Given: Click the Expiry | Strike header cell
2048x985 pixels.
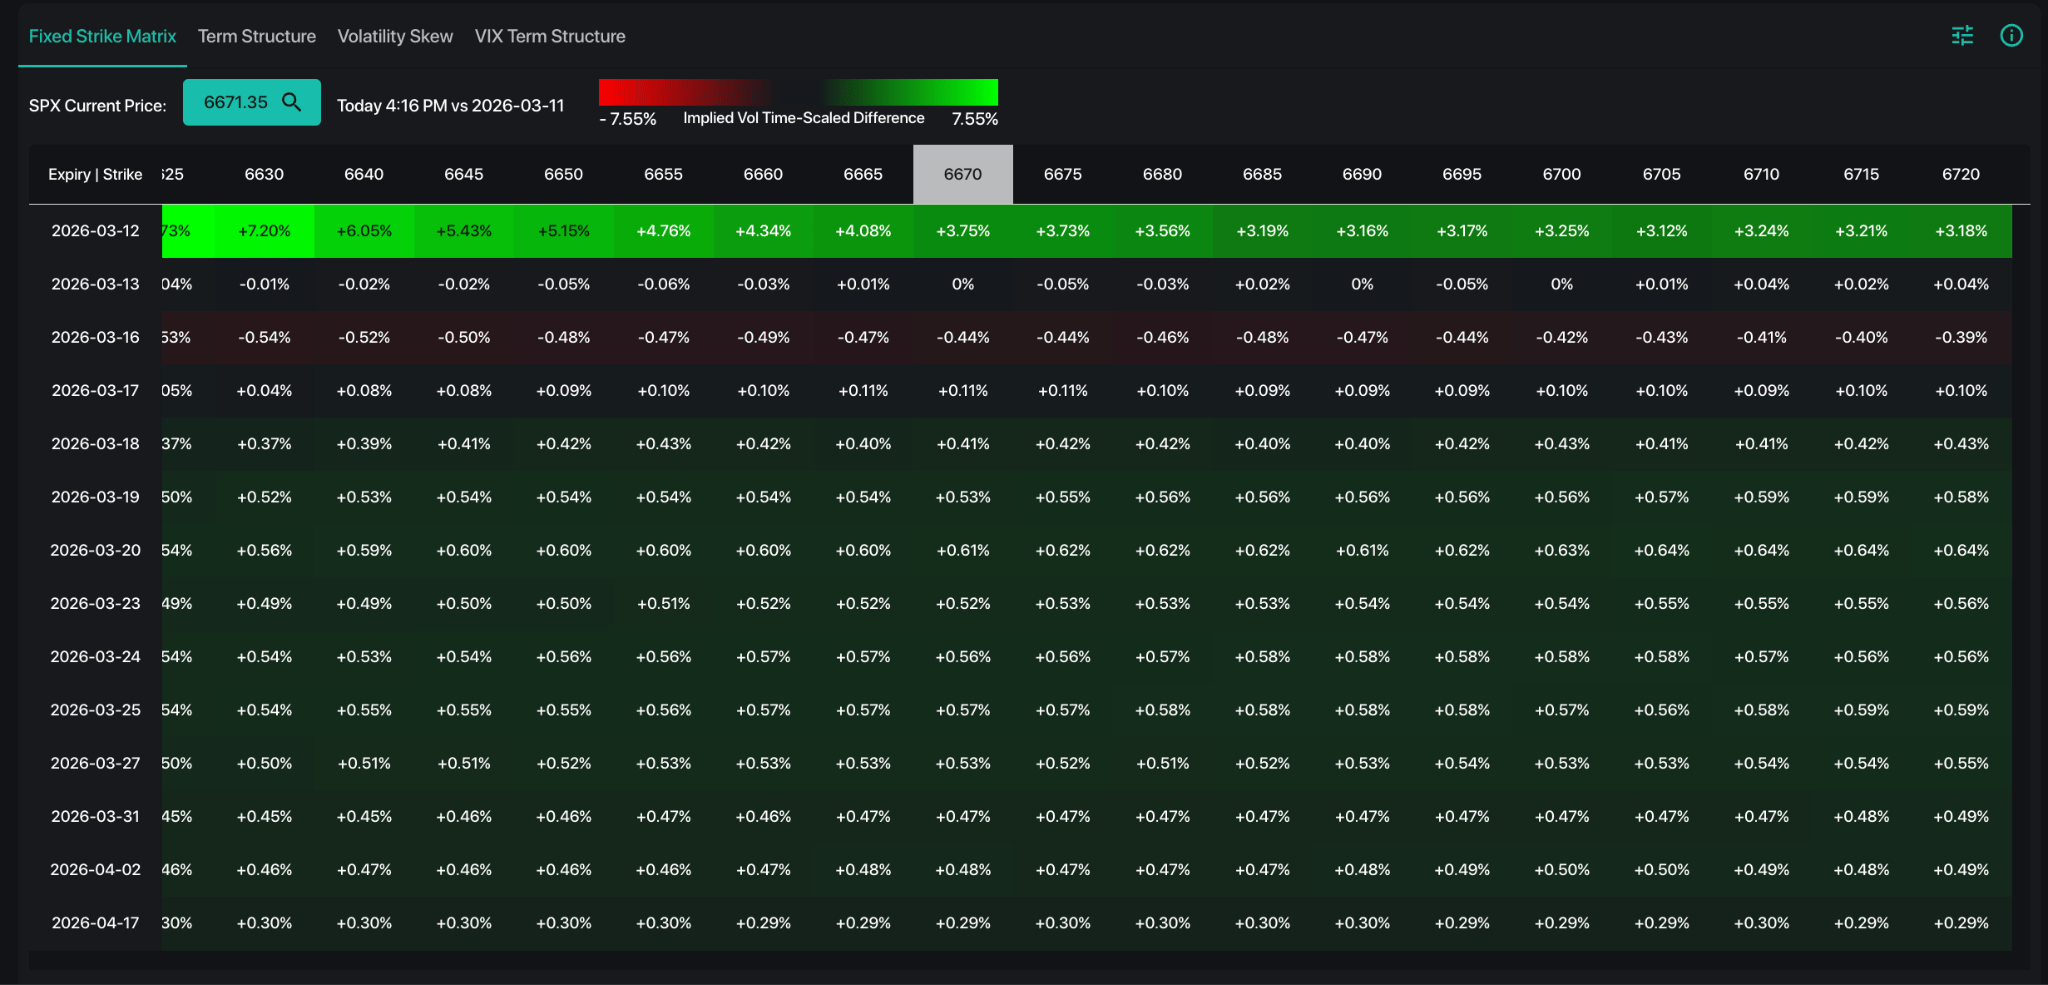Looking at the screenshot, I should (95, 174).
